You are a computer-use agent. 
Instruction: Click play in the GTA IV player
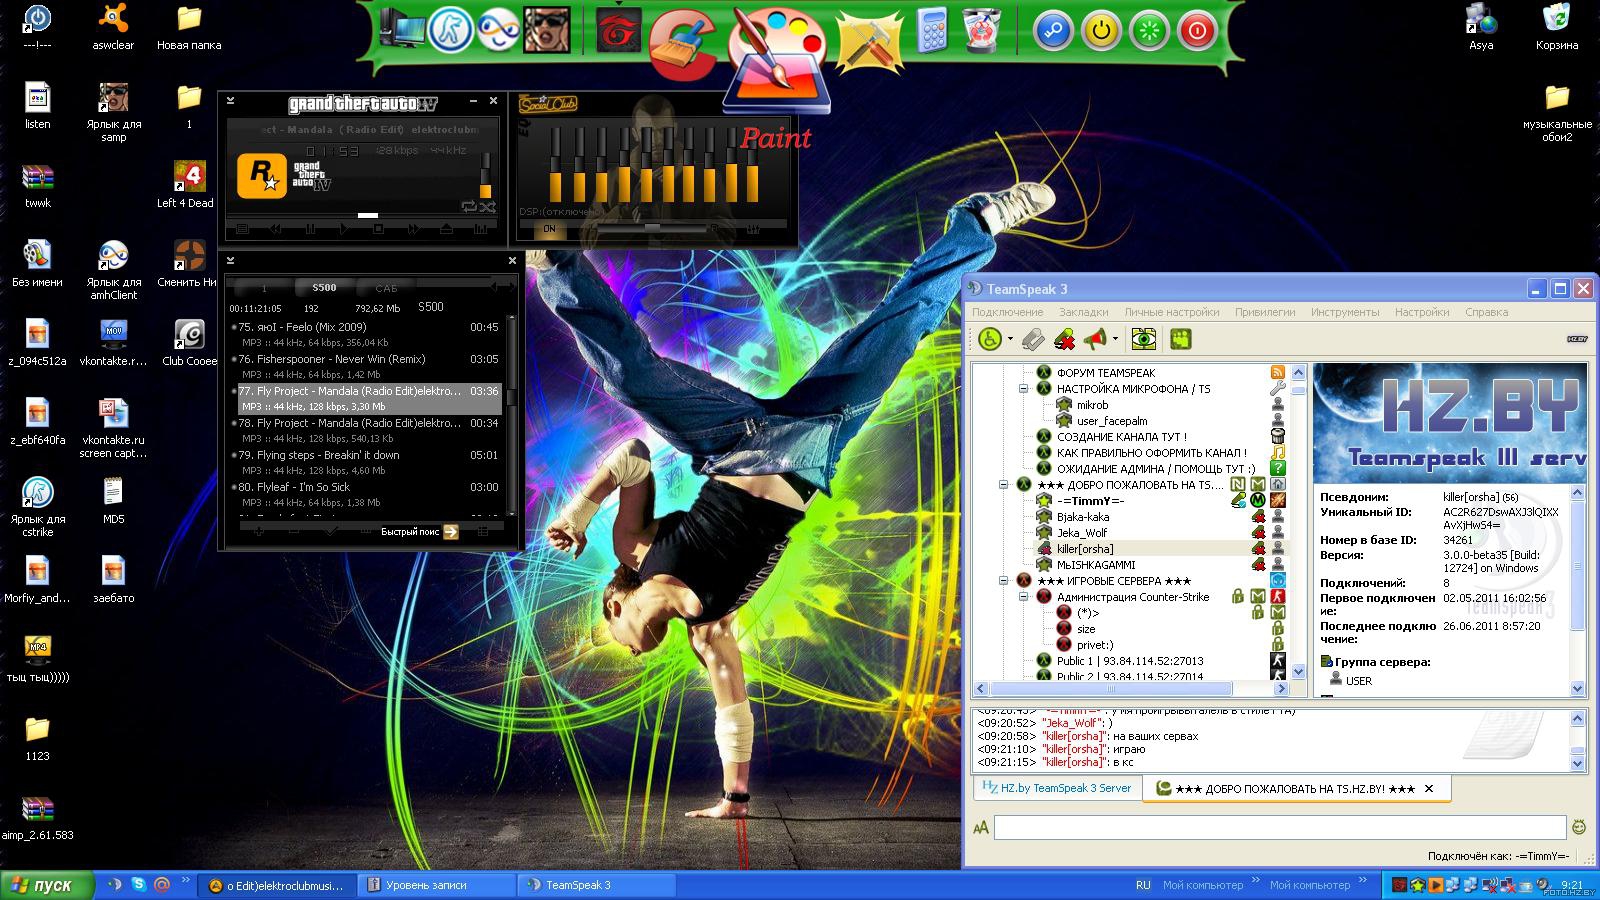[x=344, y=229]
